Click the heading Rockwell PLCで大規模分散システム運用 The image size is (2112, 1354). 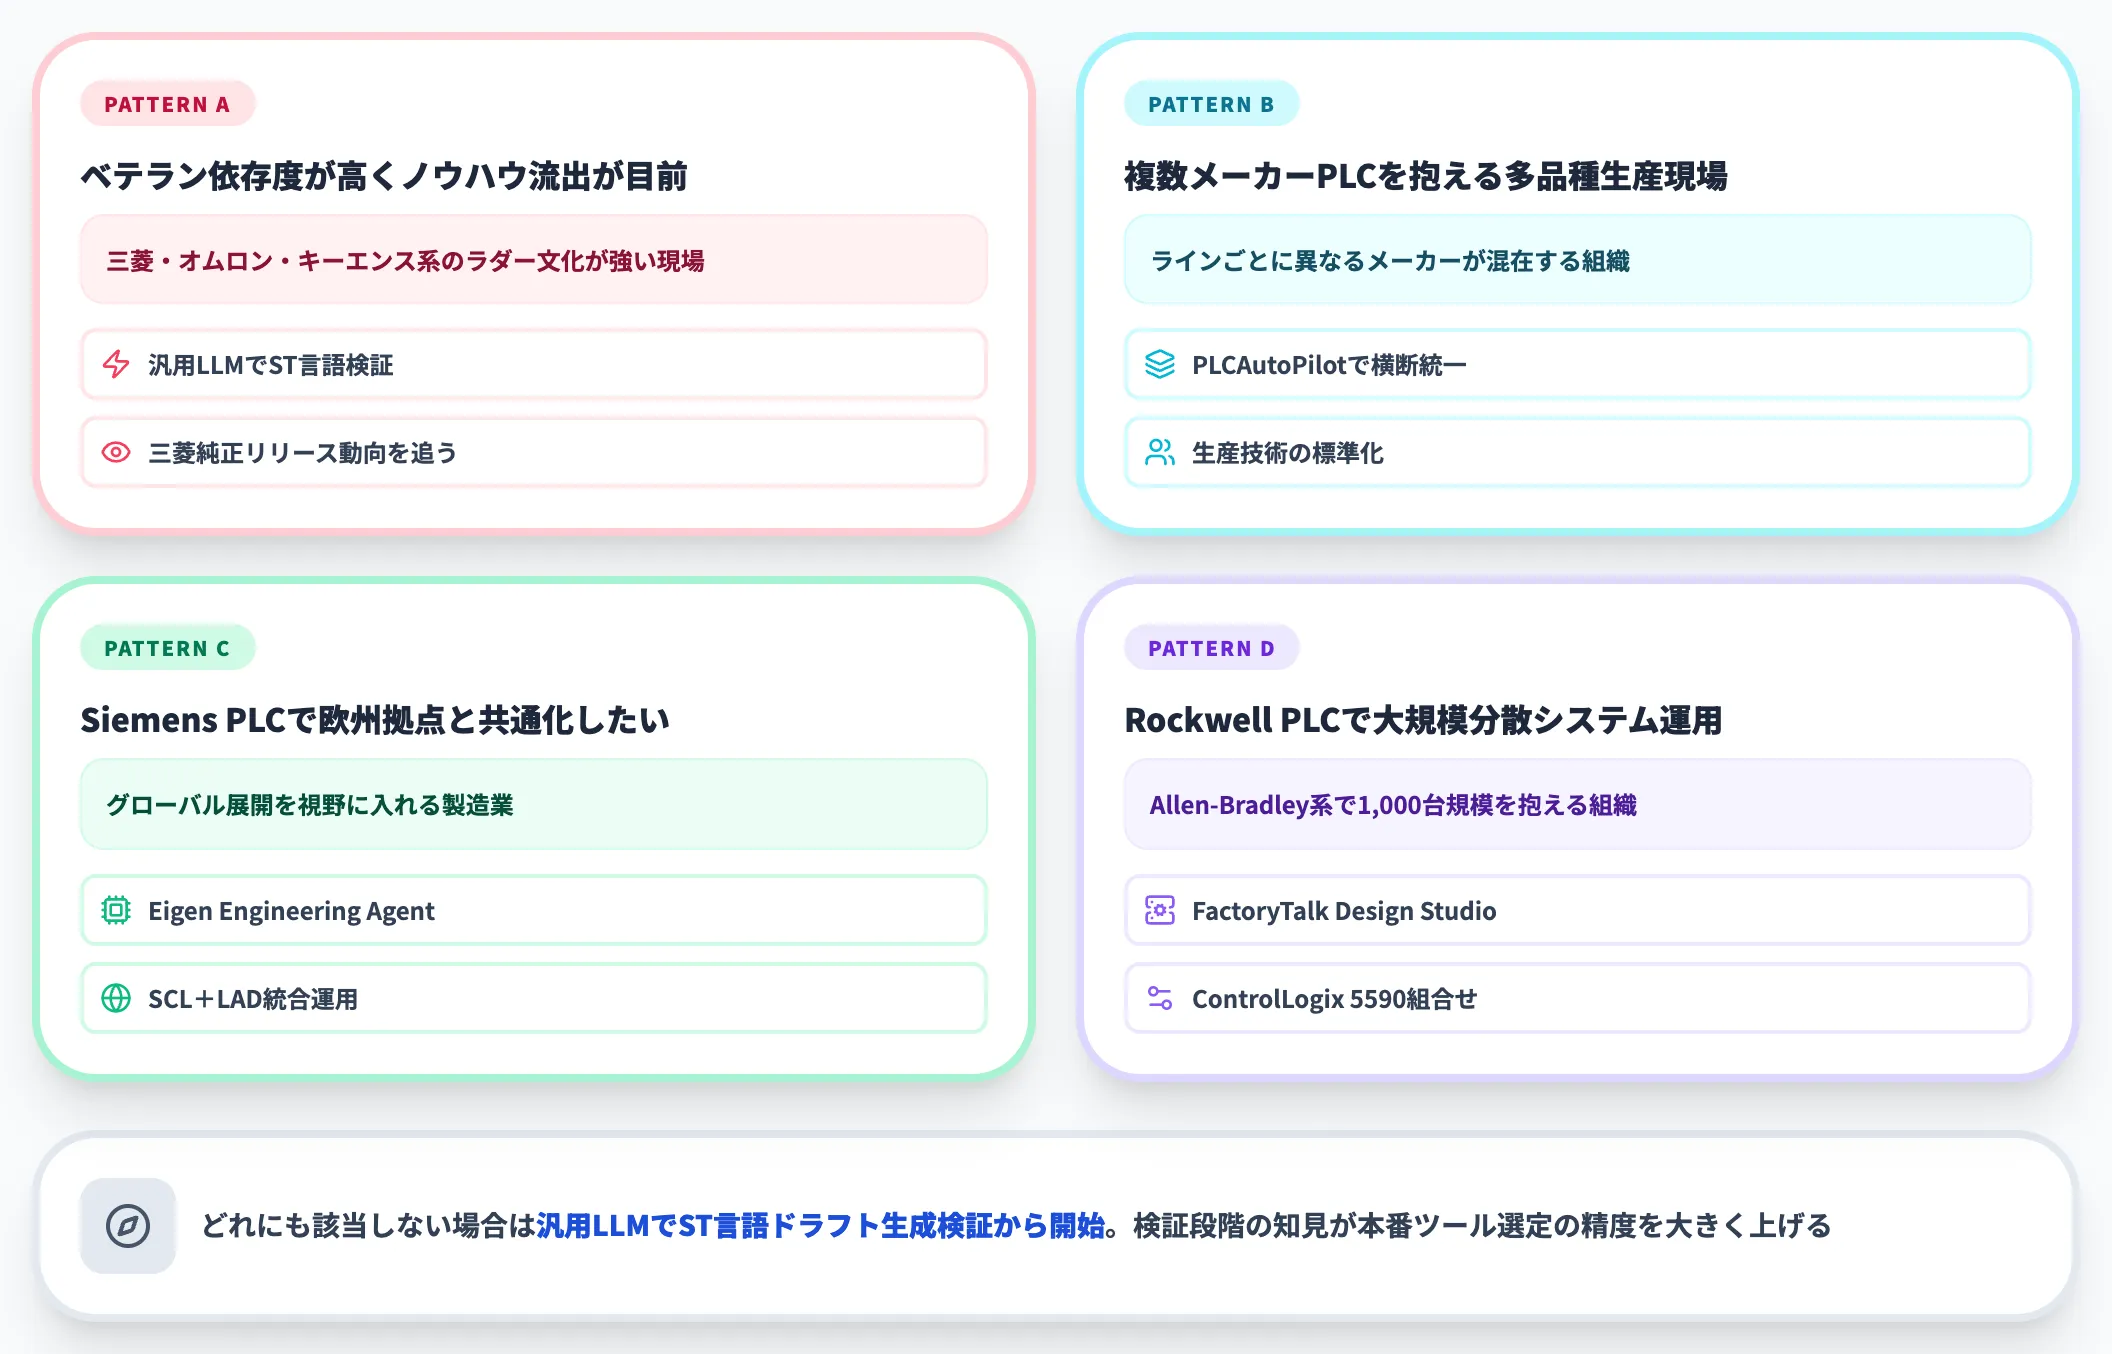click(1423, 720)
